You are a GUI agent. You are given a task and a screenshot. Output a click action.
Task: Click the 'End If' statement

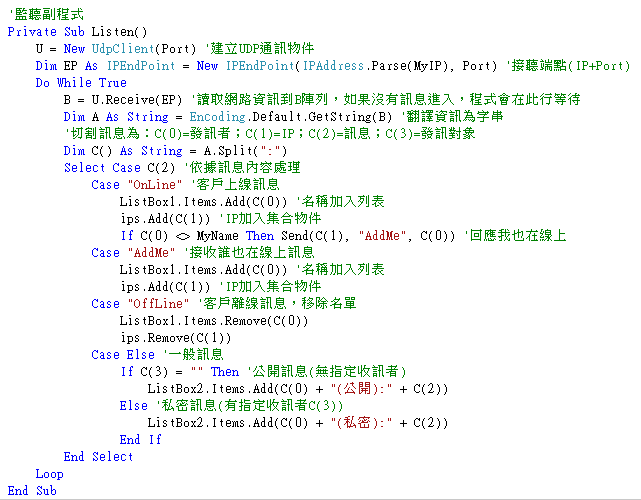pos(141,440)
